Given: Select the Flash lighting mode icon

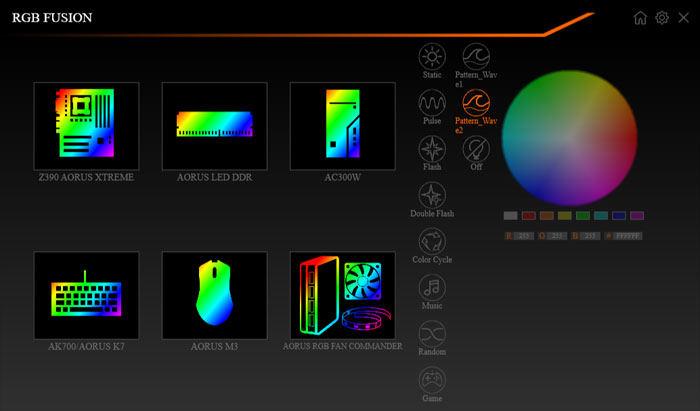Looking at the screenshot, I should point(432,149).
